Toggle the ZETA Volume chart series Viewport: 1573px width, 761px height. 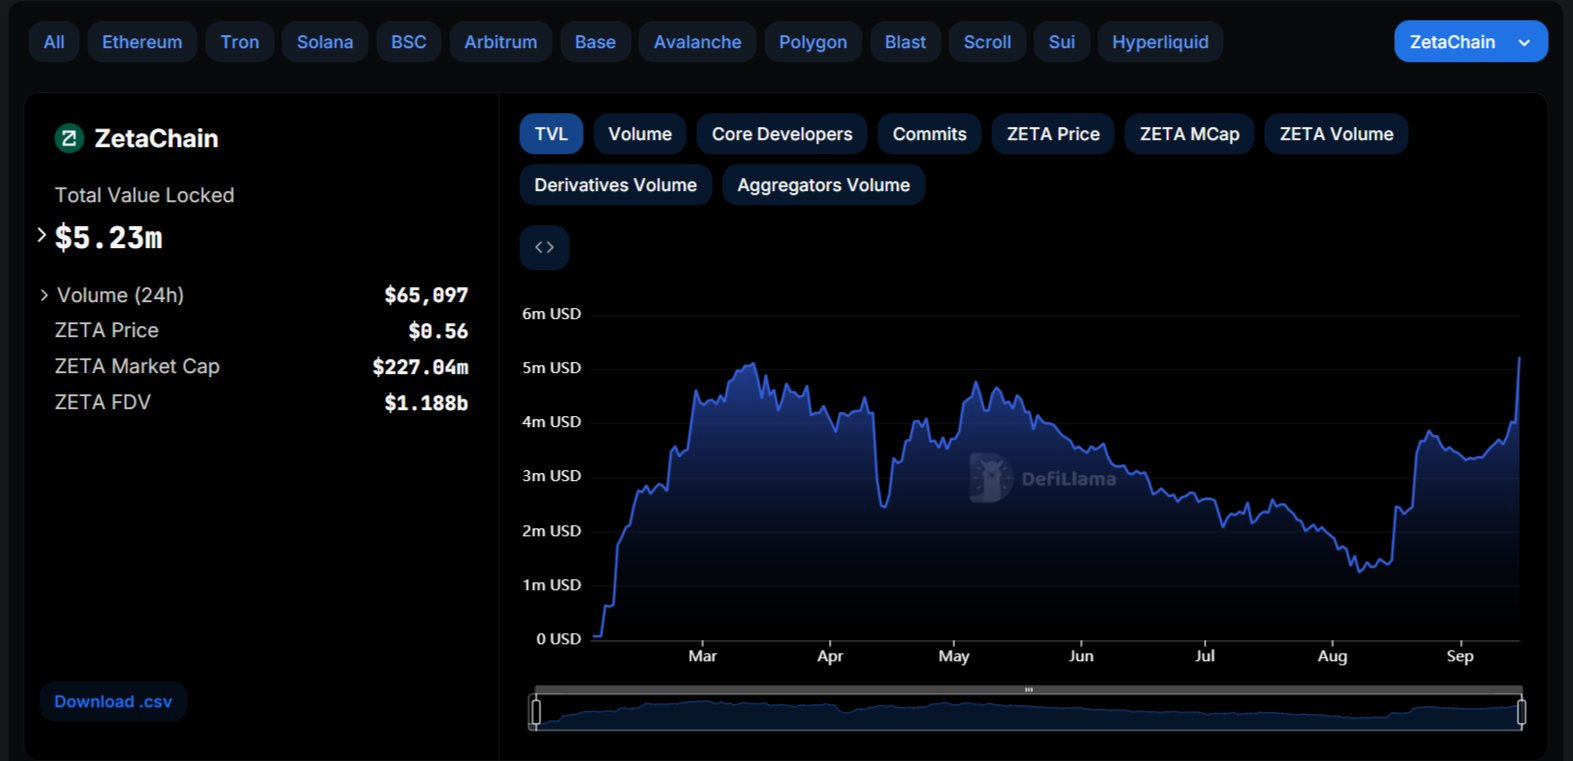[1336, 134]
